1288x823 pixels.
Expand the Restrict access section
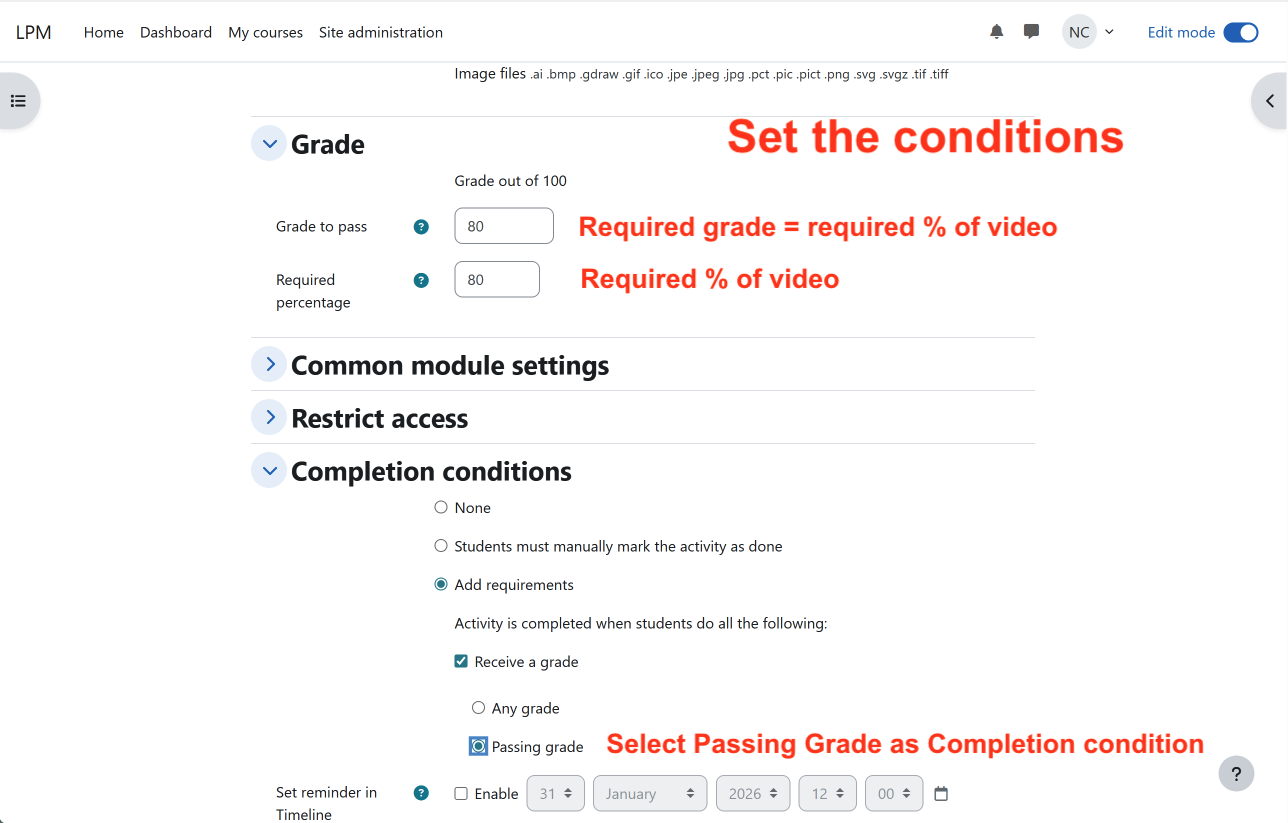268,417
